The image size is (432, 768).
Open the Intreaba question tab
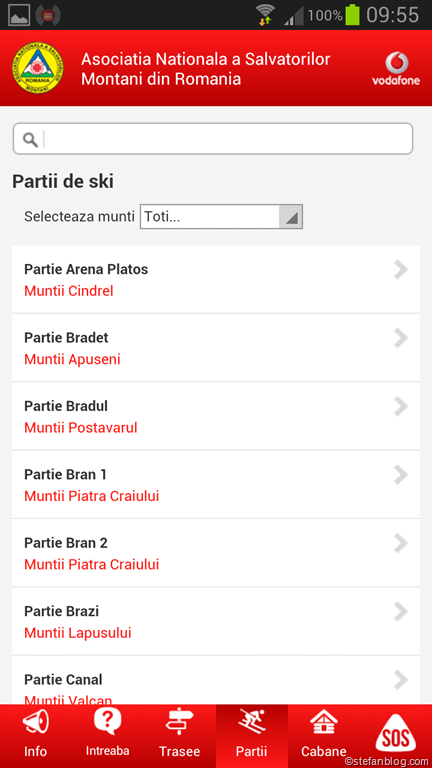click(108, 736)
